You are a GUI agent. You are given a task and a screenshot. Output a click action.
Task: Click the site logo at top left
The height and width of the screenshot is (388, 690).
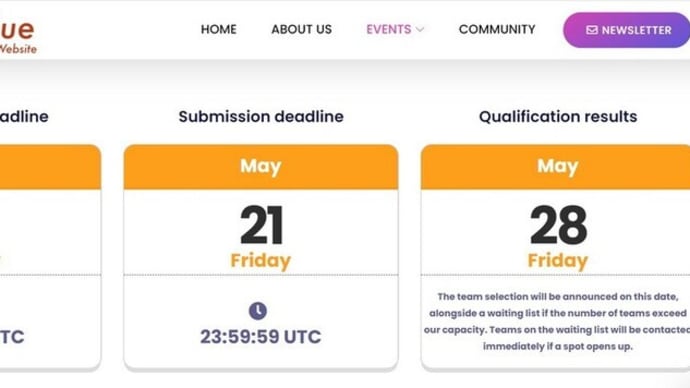click(x=18, y=37)
